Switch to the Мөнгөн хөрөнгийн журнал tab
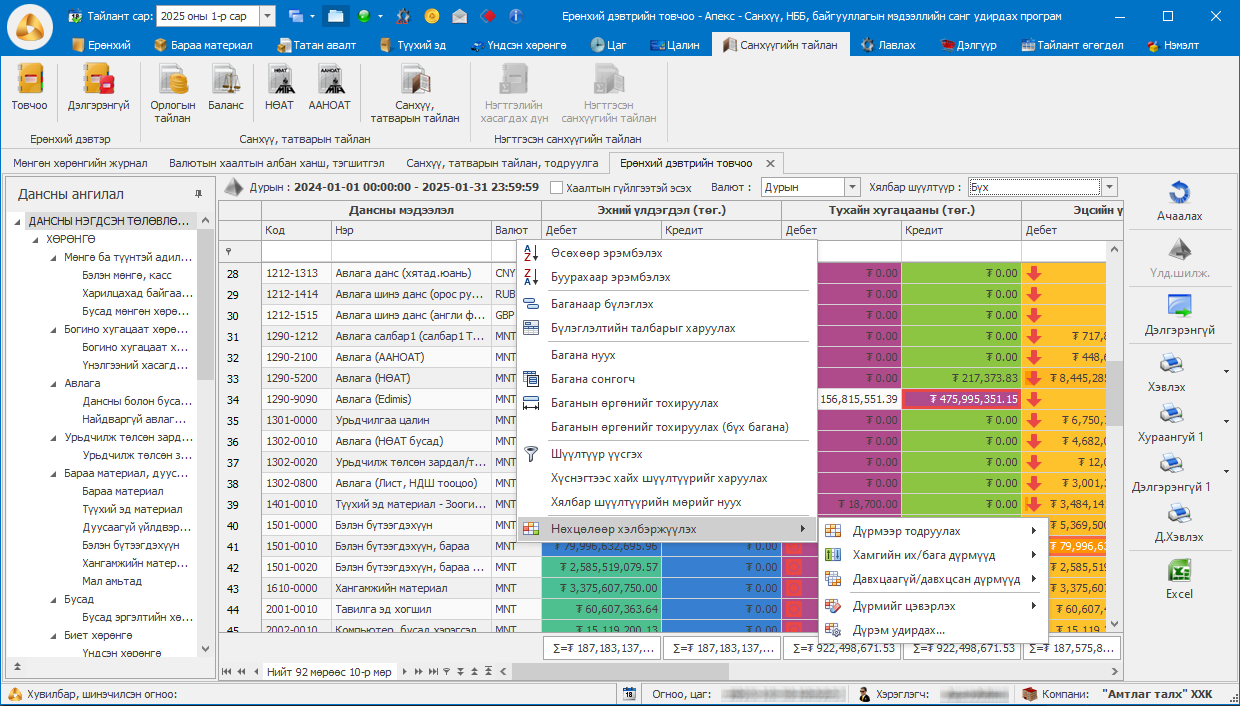This screenshot has width=1240, height=706. 80,163
